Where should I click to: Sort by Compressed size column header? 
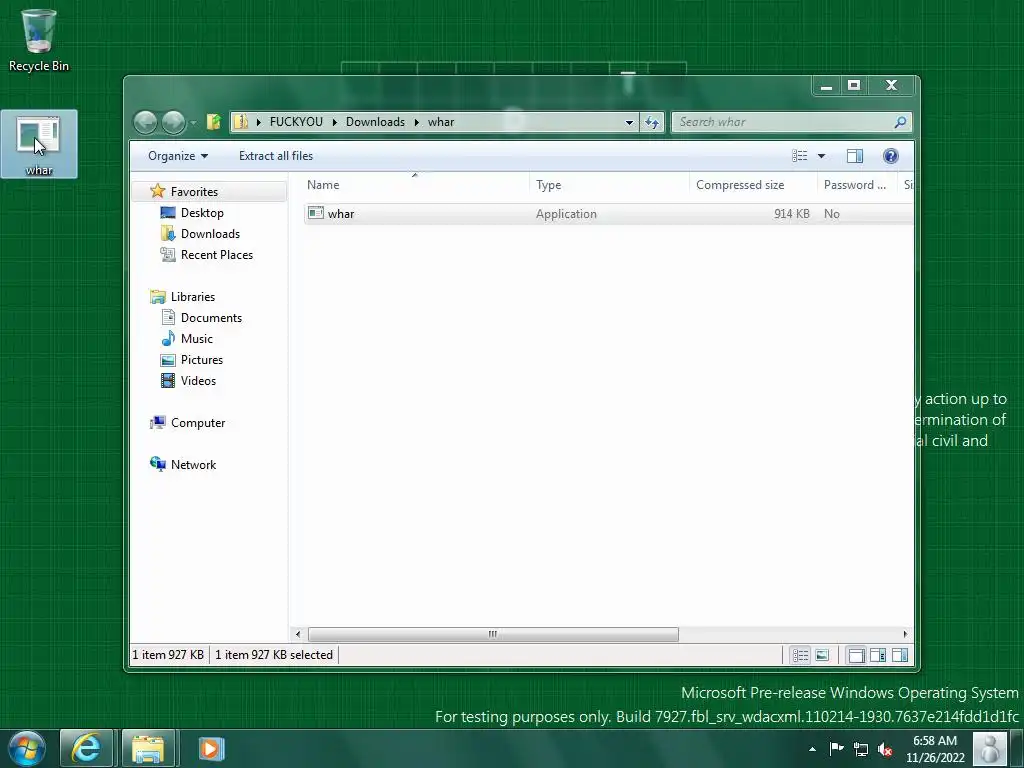pos(754,185)
